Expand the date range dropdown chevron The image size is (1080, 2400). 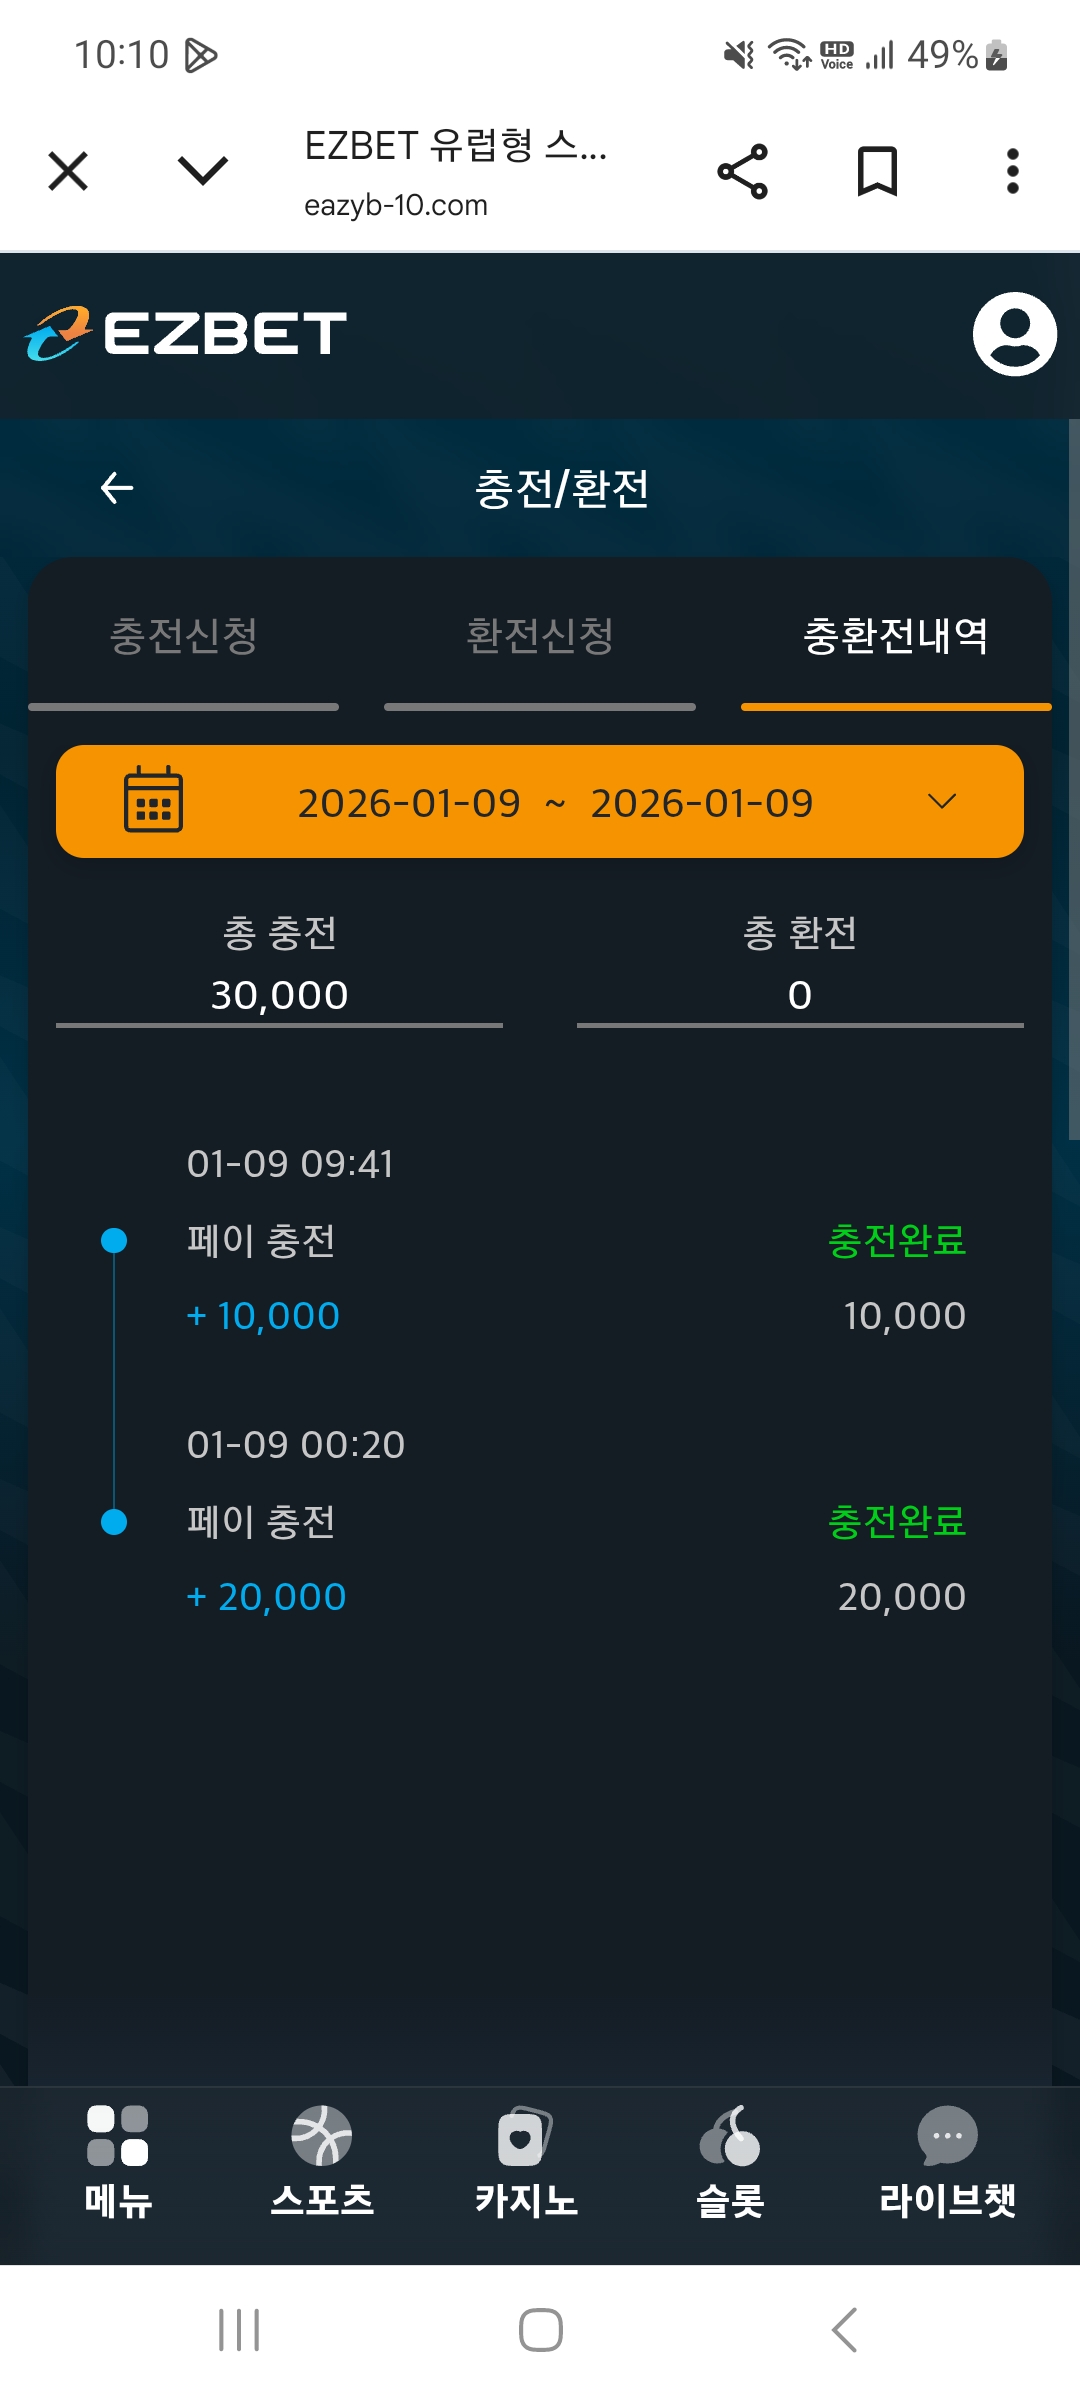(x=942, y=801)
